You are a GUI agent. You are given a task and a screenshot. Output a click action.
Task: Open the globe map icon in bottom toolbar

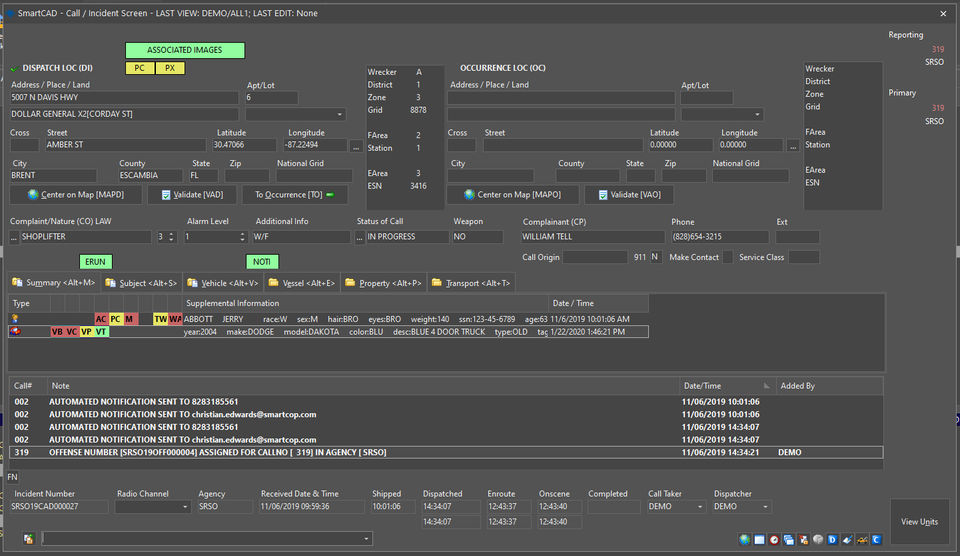coord(744,539)
